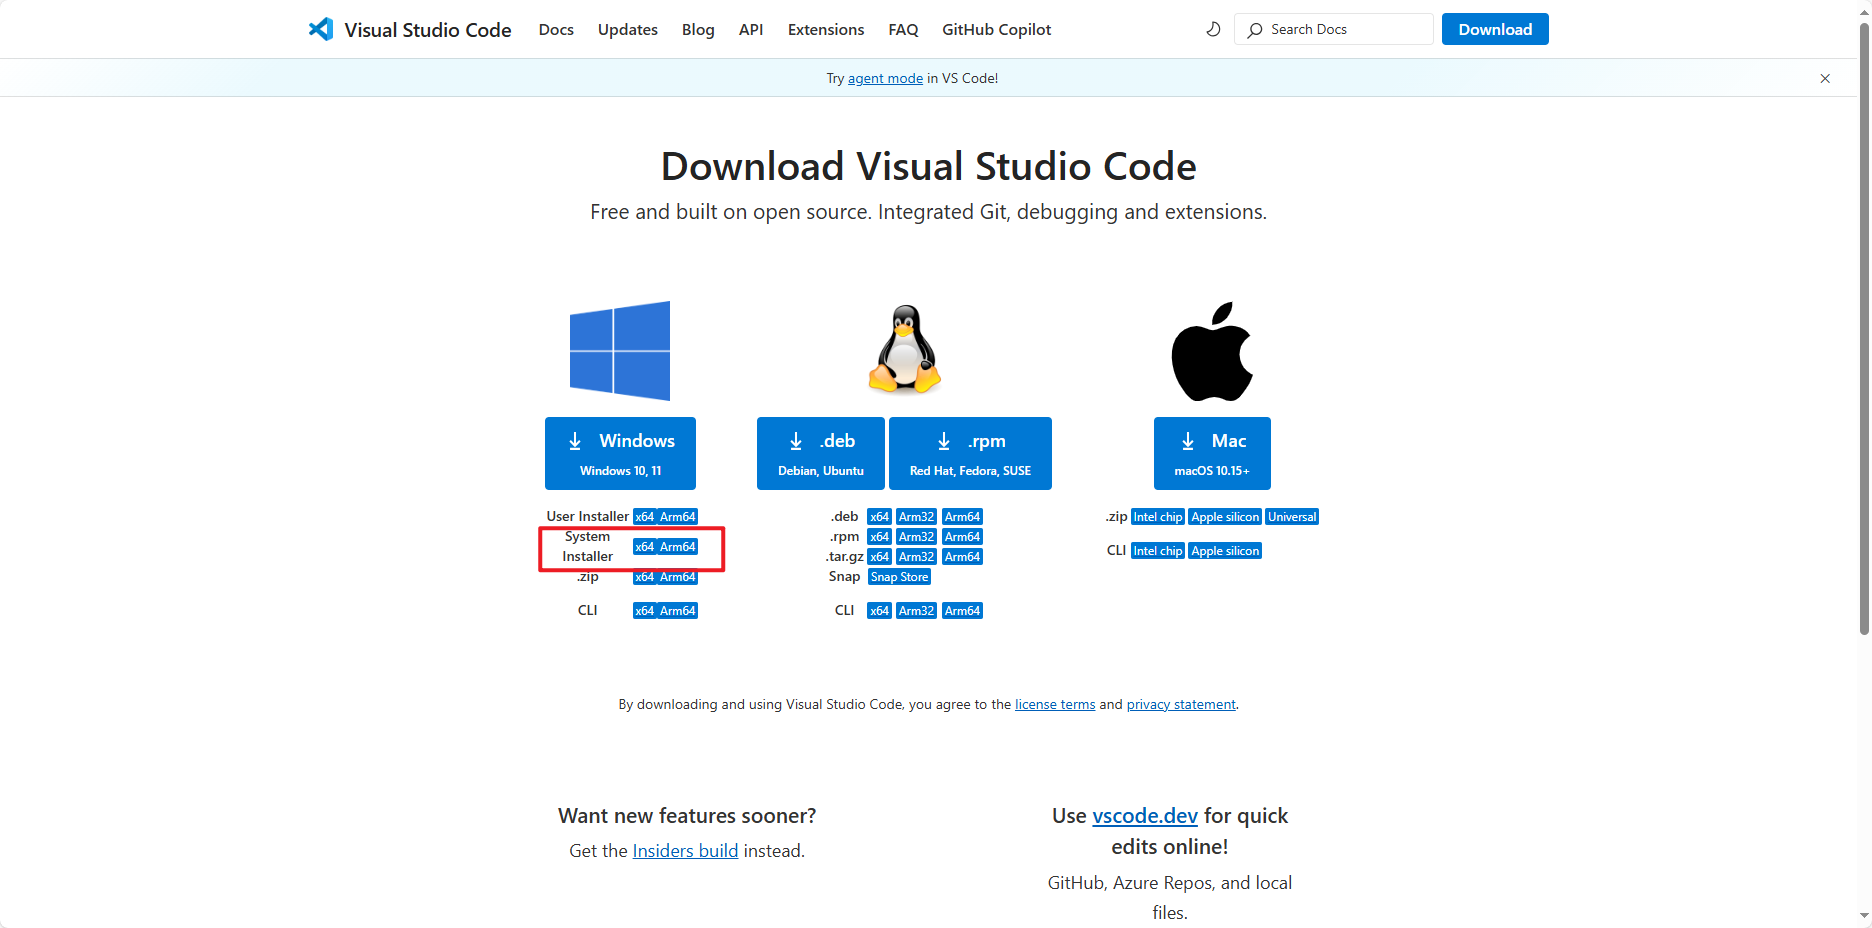The height and width of the screenshot is (928, 1872).
Task: Select Linux .rpm Arm32 download
Action: pyautogui.click(x=916, y=537)
